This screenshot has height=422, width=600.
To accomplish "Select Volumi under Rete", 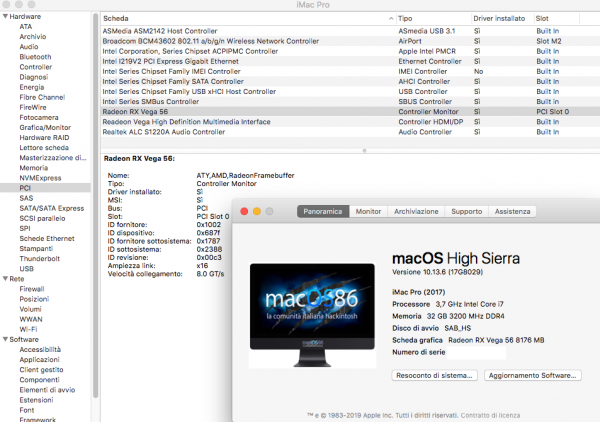I will (x=30, y=309).
